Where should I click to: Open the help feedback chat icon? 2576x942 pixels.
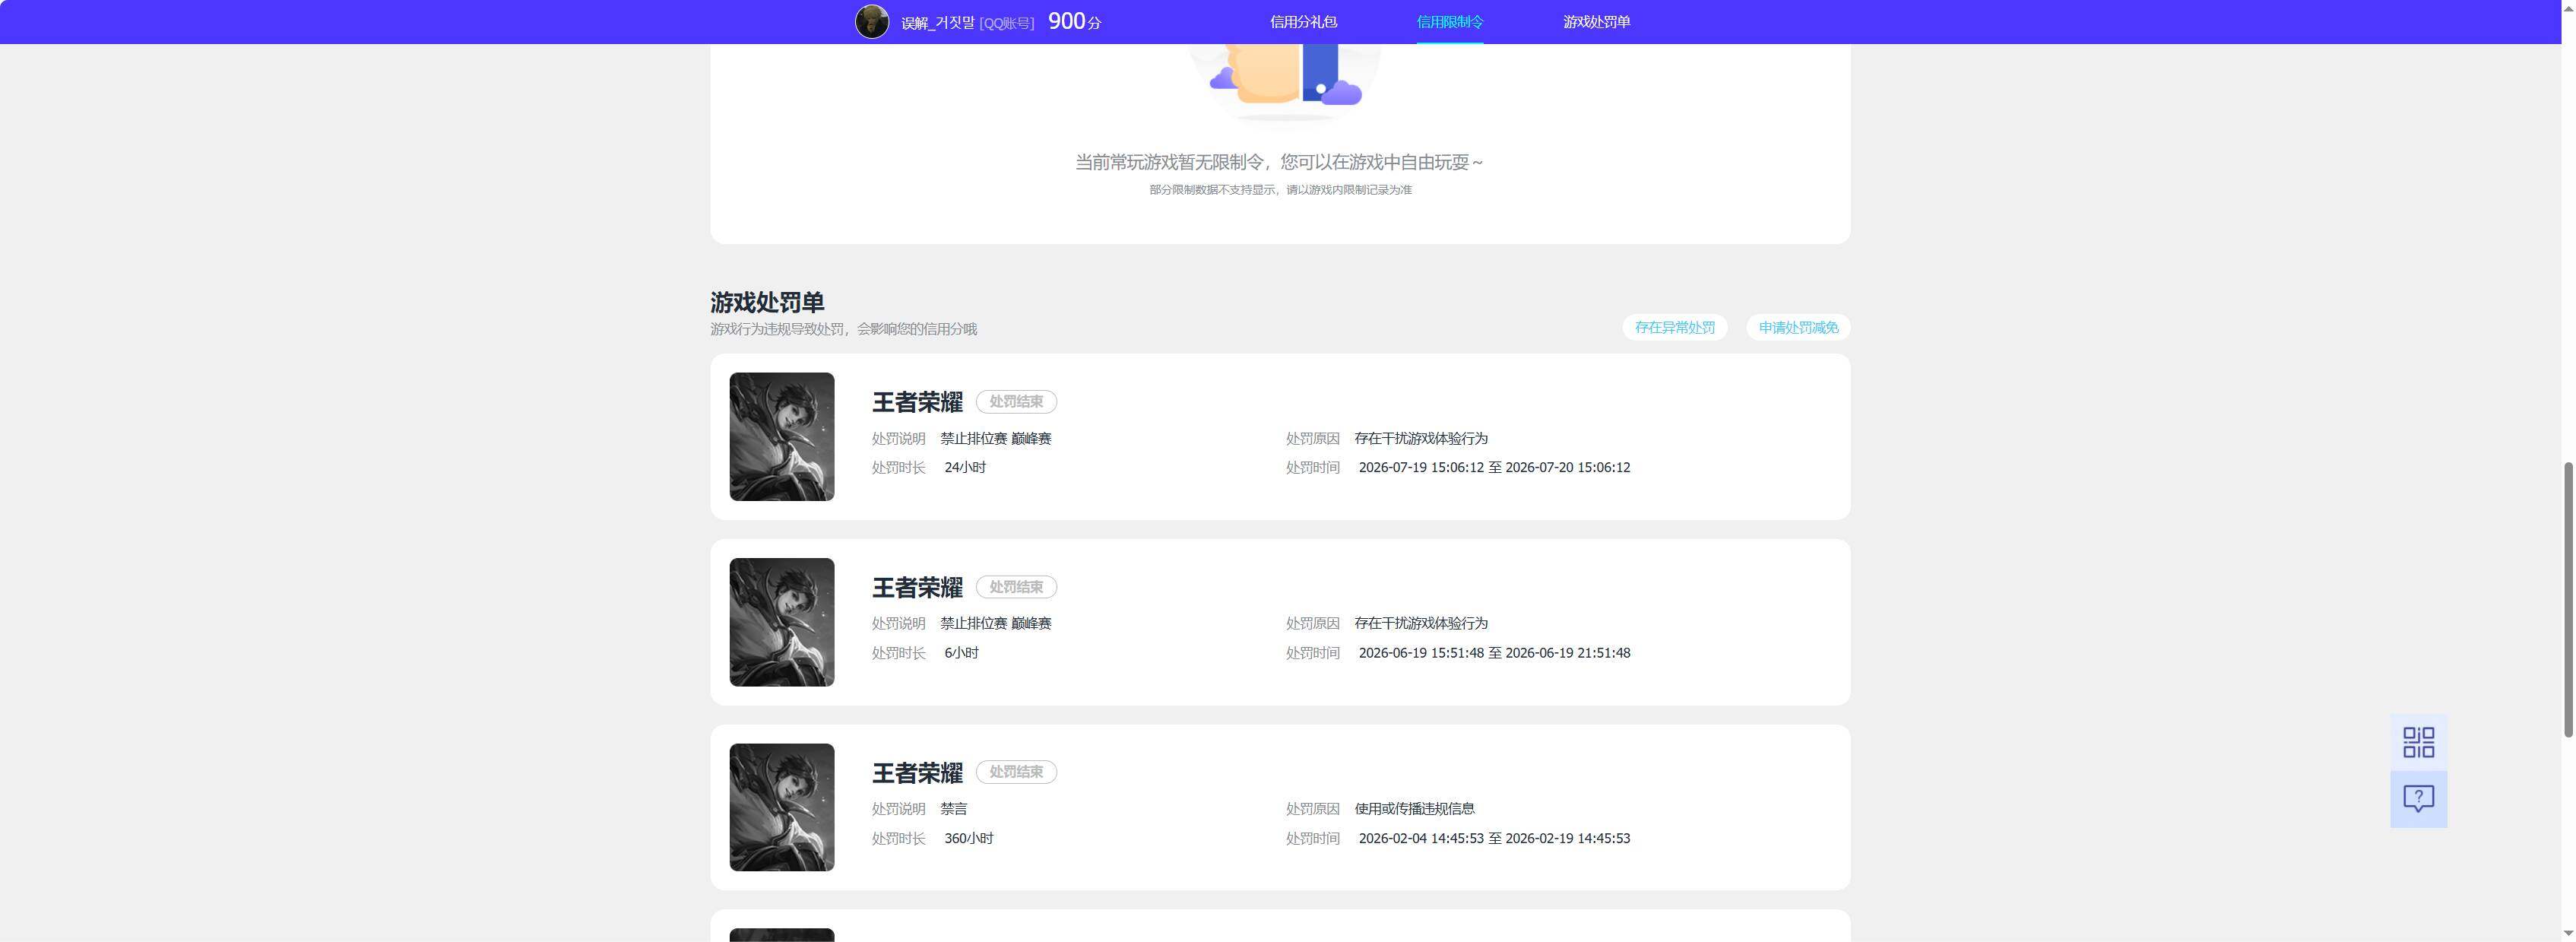click(2418, 799)
